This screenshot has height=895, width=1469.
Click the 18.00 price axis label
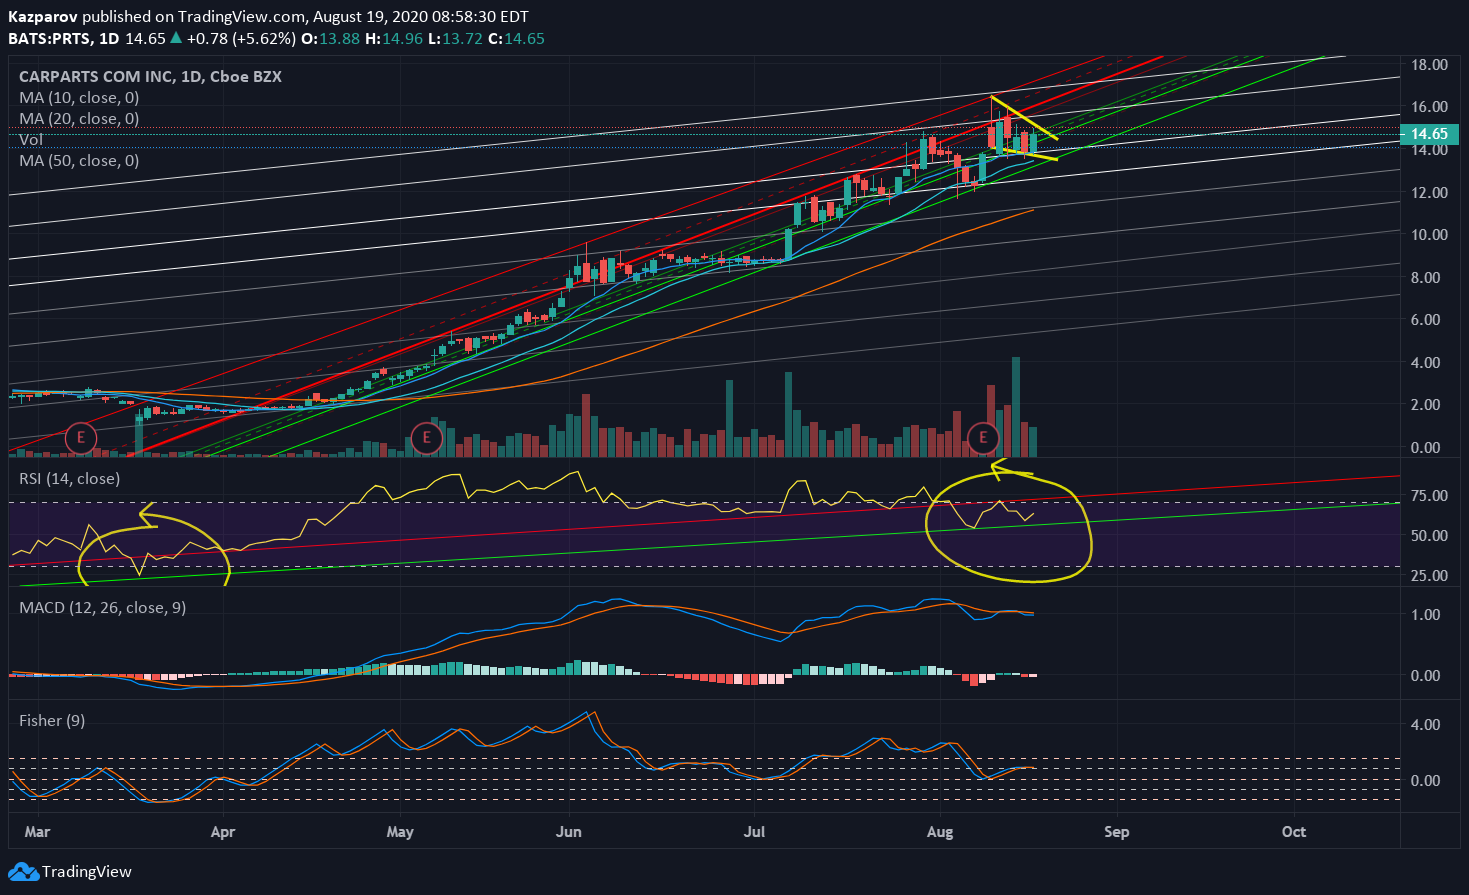coord(1429,65)
